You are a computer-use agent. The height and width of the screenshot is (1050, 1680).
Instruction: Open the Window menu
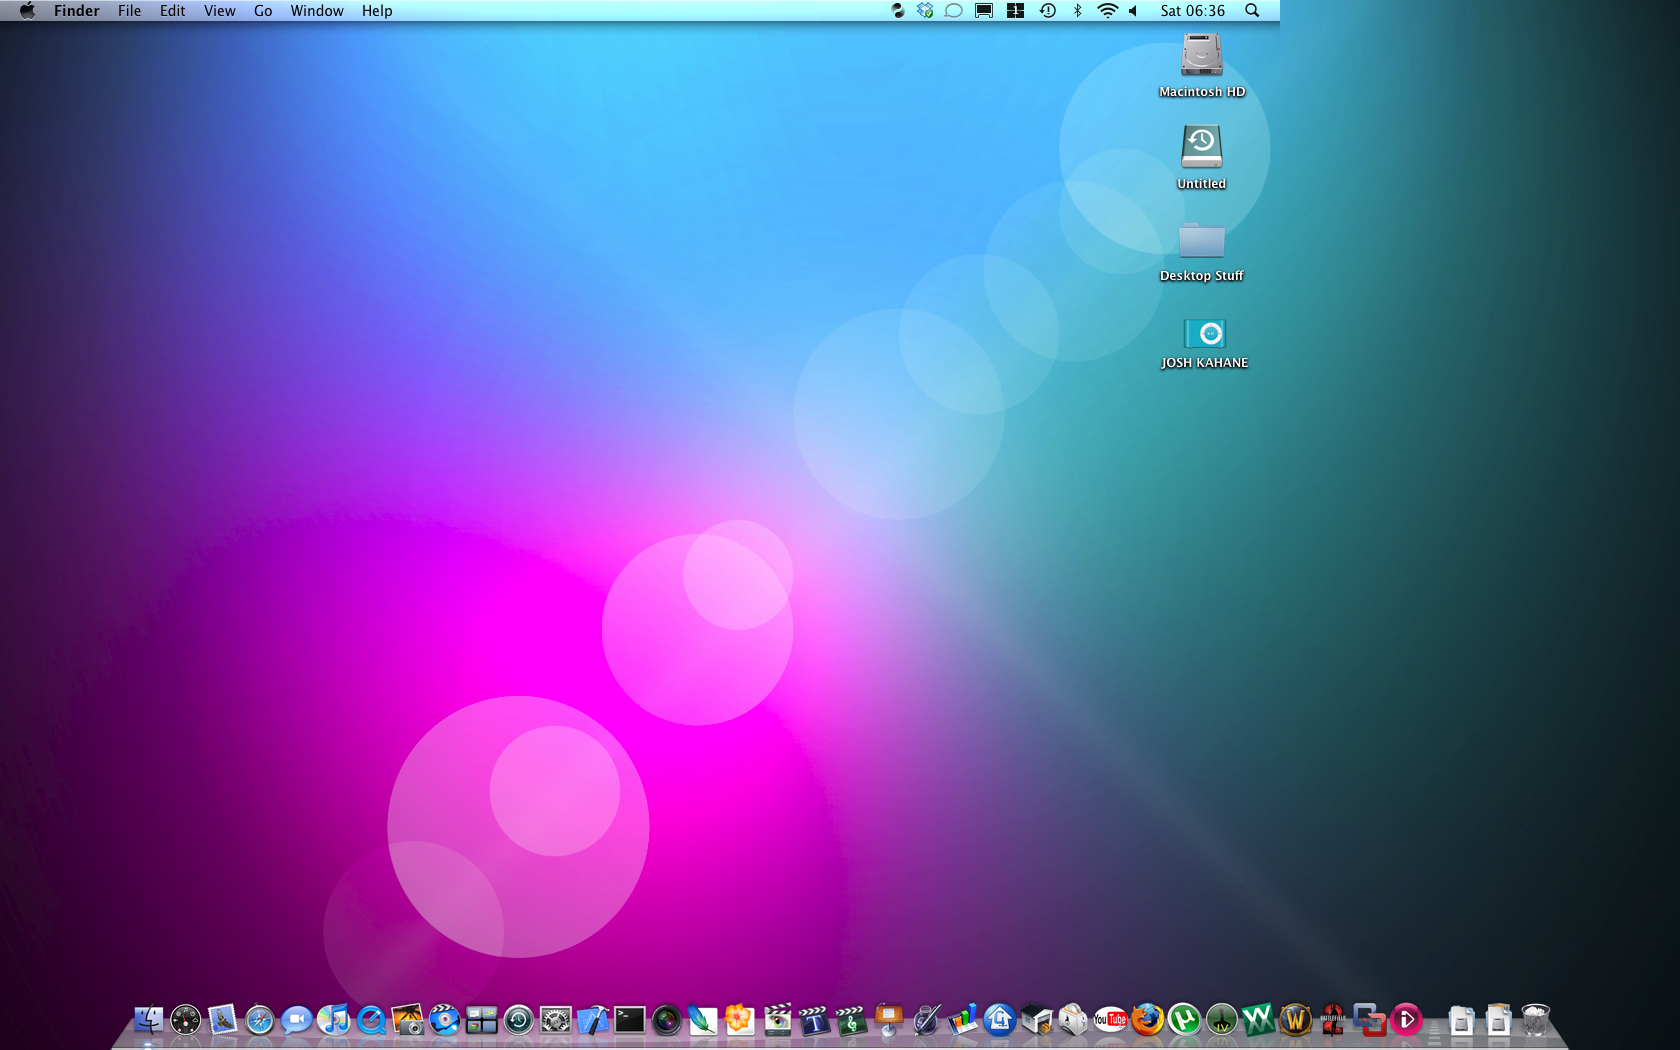pos(317,11)
